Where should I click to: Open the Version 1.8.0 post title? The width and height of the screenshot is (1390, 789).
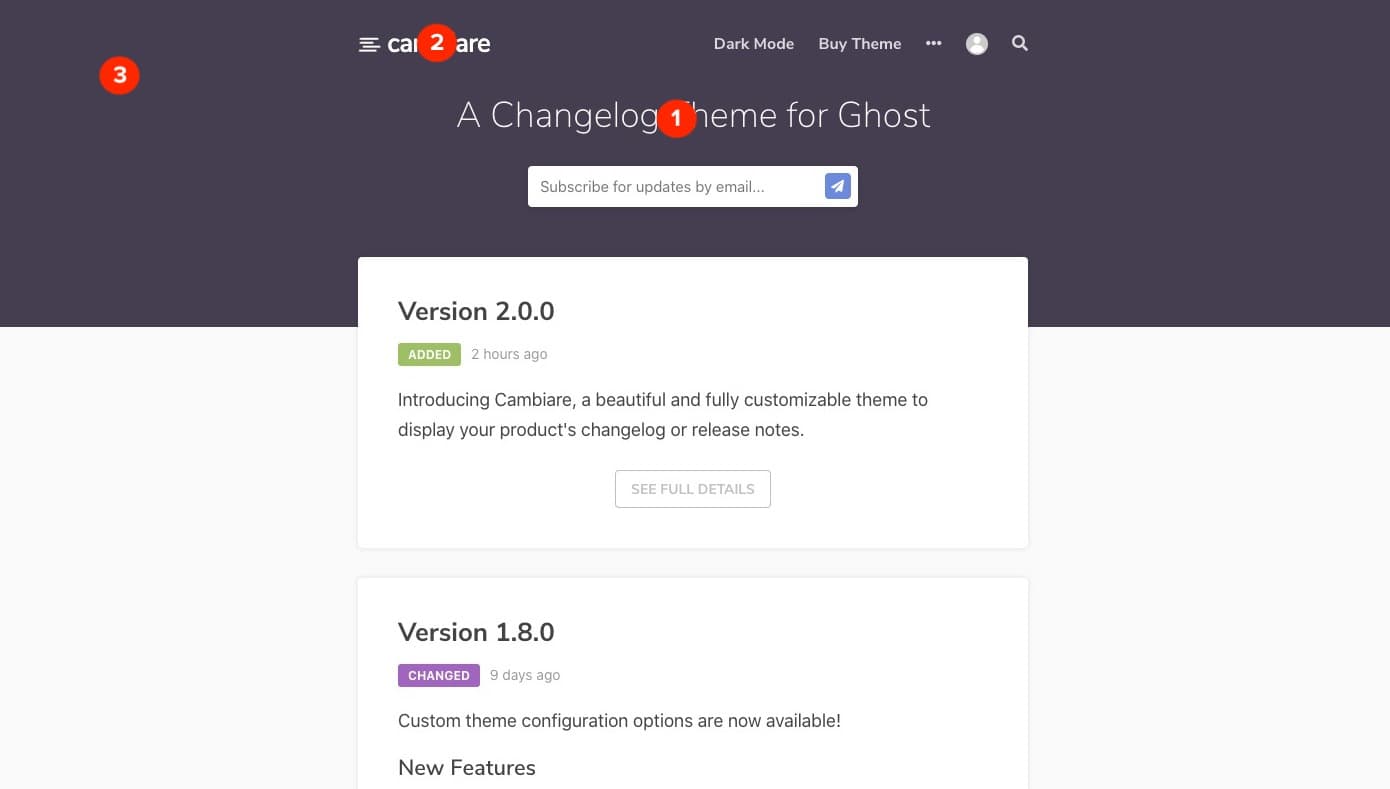(476, 632)
